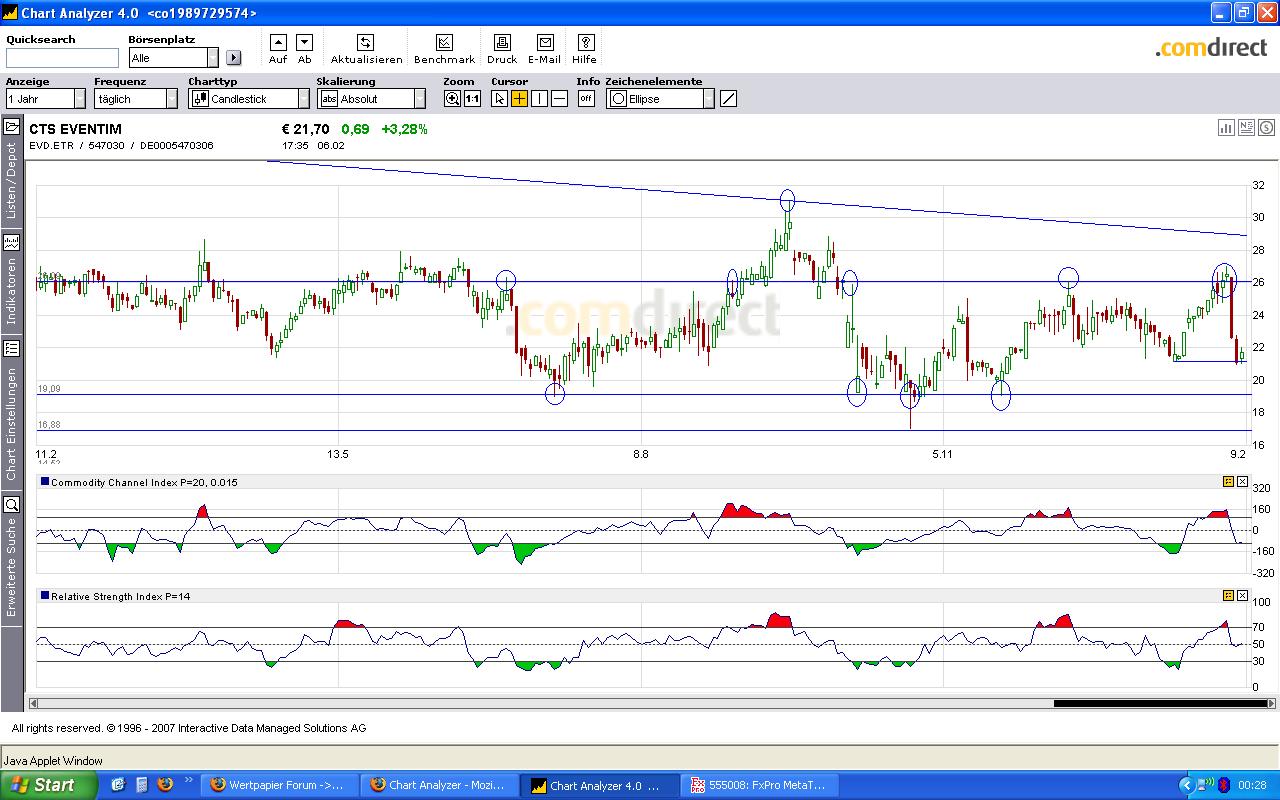The height and width of the screenshot is (800, 1280).
Task: Switch to the horizontal line cursor
Action: 559,99
